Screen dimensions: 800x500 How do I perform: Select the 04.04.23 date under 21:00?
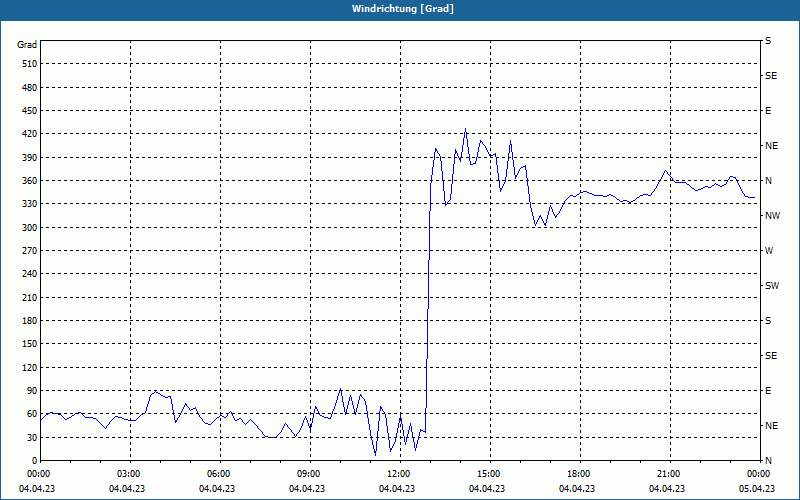[x=666, y=489]
